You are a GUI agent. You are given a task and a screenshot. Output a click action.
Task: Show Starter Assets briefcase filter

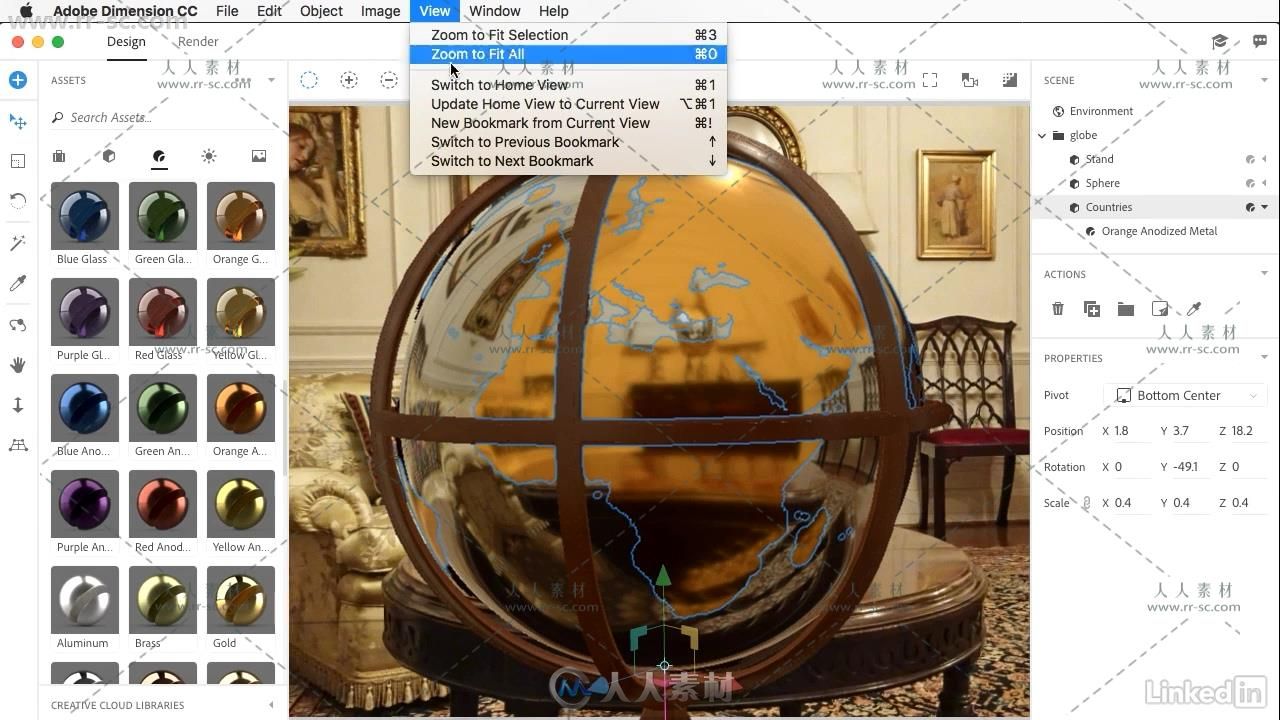[x=59, y=156]
